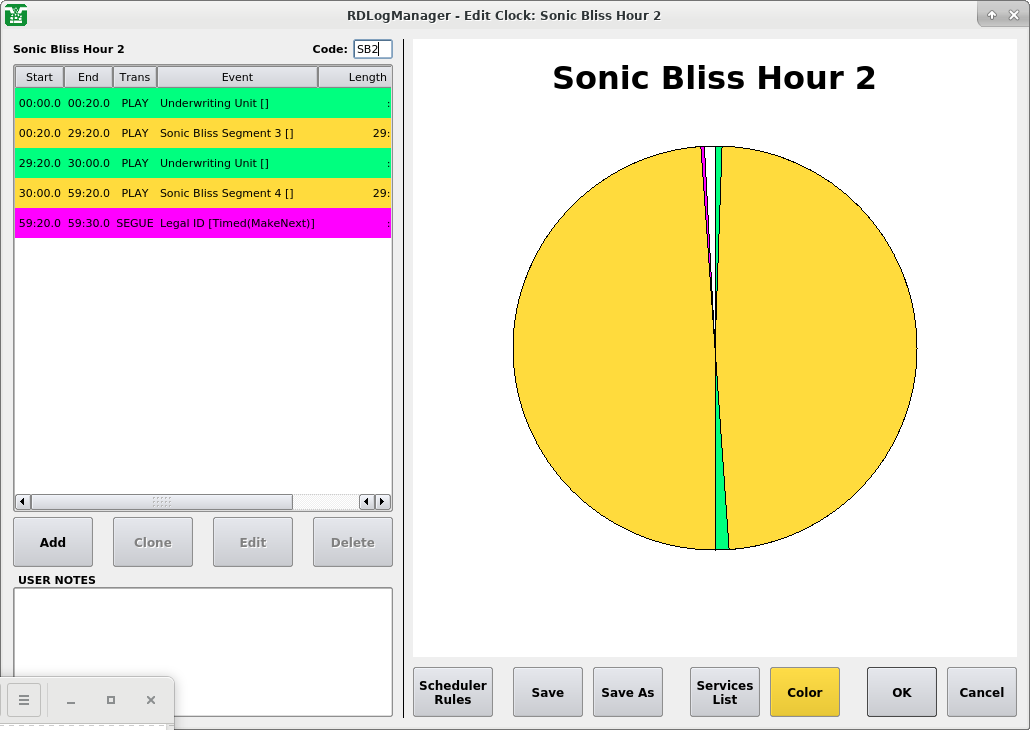Click the rightmost scroll arrow of the event list
The image size is (1030, 730).
point(382,502)
